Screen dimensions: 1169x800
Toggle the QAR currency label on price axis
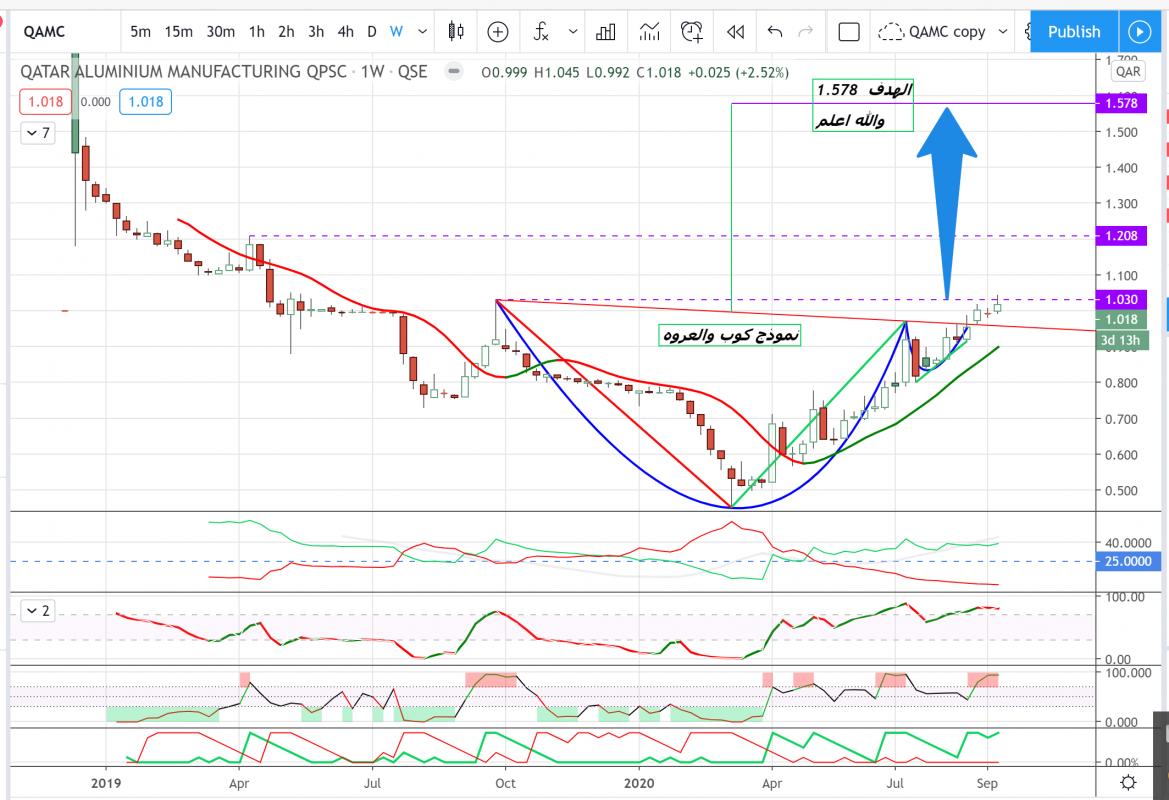[x=1128, y=71]
